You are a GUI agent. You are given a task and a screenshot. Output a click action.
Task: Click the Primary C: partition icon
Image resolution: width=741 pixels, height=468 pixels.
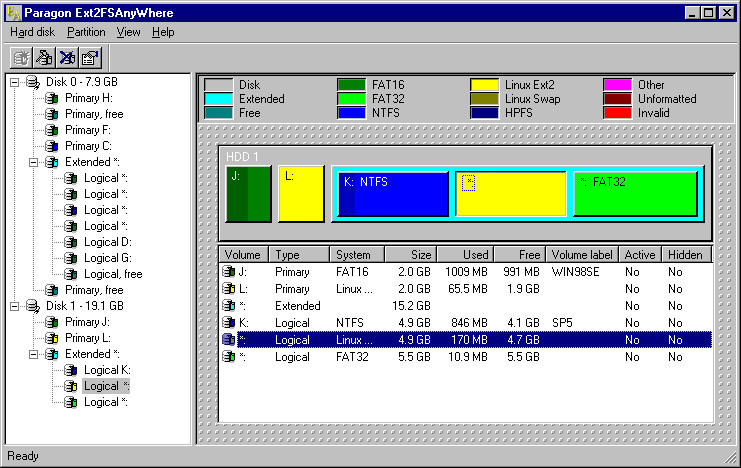tap(52, 147)
